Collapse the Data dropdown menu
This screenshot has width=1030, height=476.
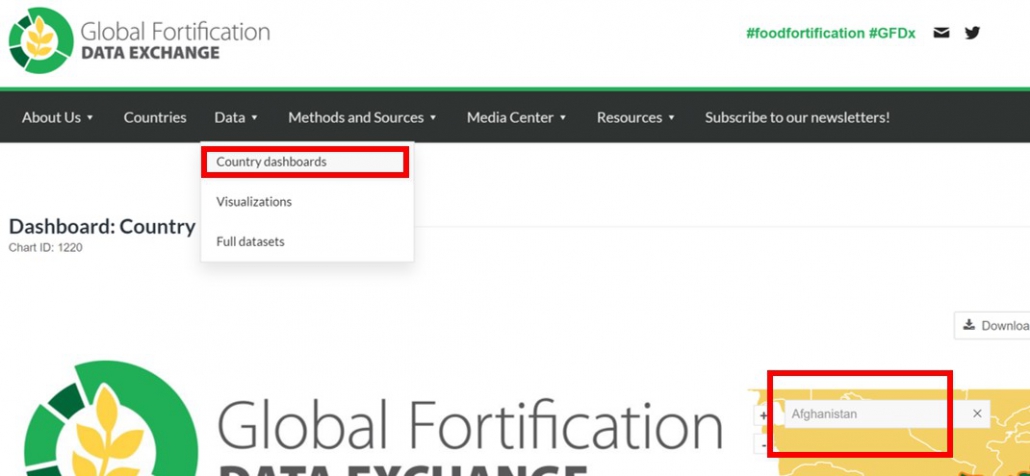pos(236,118)
